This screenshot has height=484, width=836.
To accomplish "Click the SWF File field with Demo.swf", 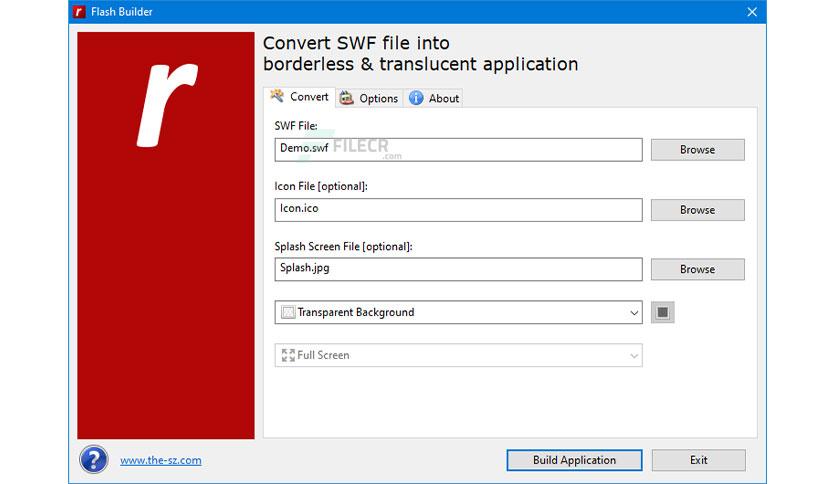I will [x=459, y=150].
